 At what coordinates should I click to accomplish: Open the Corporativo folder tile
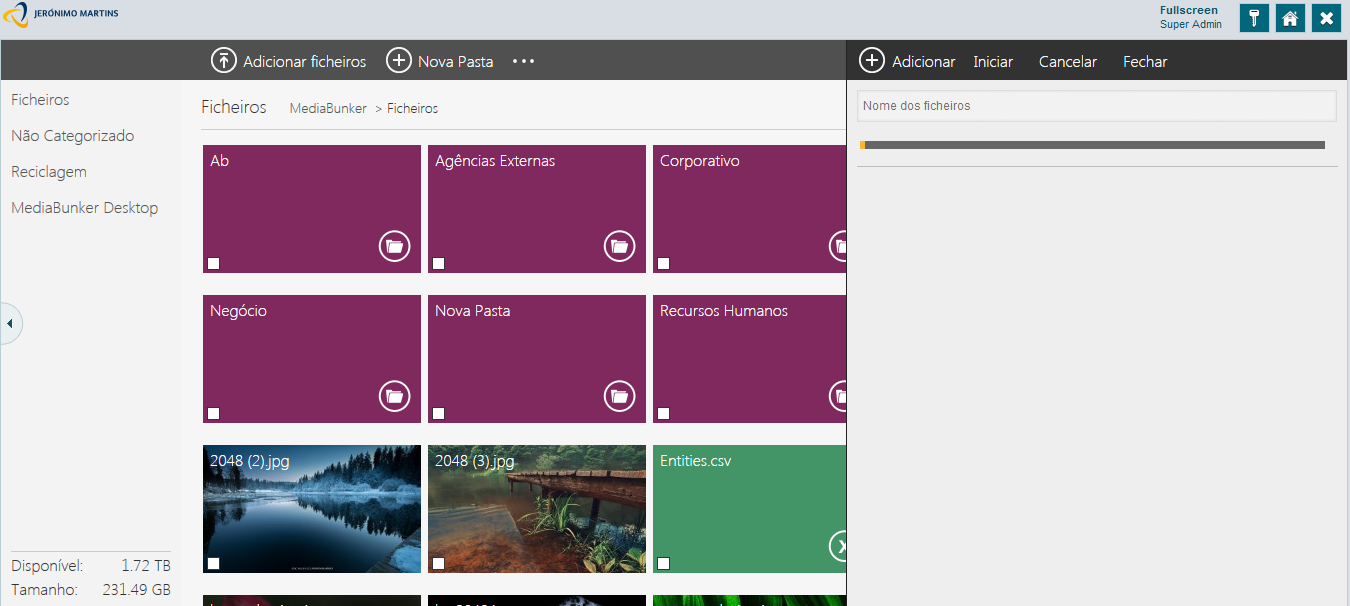click(749, 209)
